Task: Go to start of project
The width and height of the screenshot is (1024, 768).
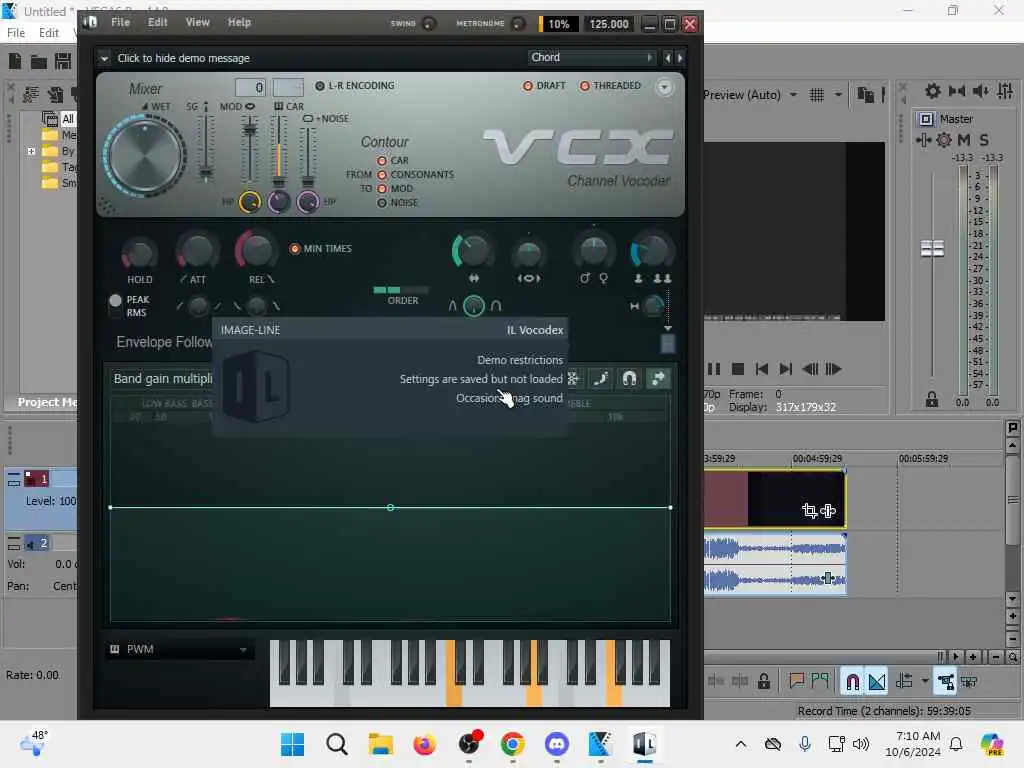Action: [761, 370]
